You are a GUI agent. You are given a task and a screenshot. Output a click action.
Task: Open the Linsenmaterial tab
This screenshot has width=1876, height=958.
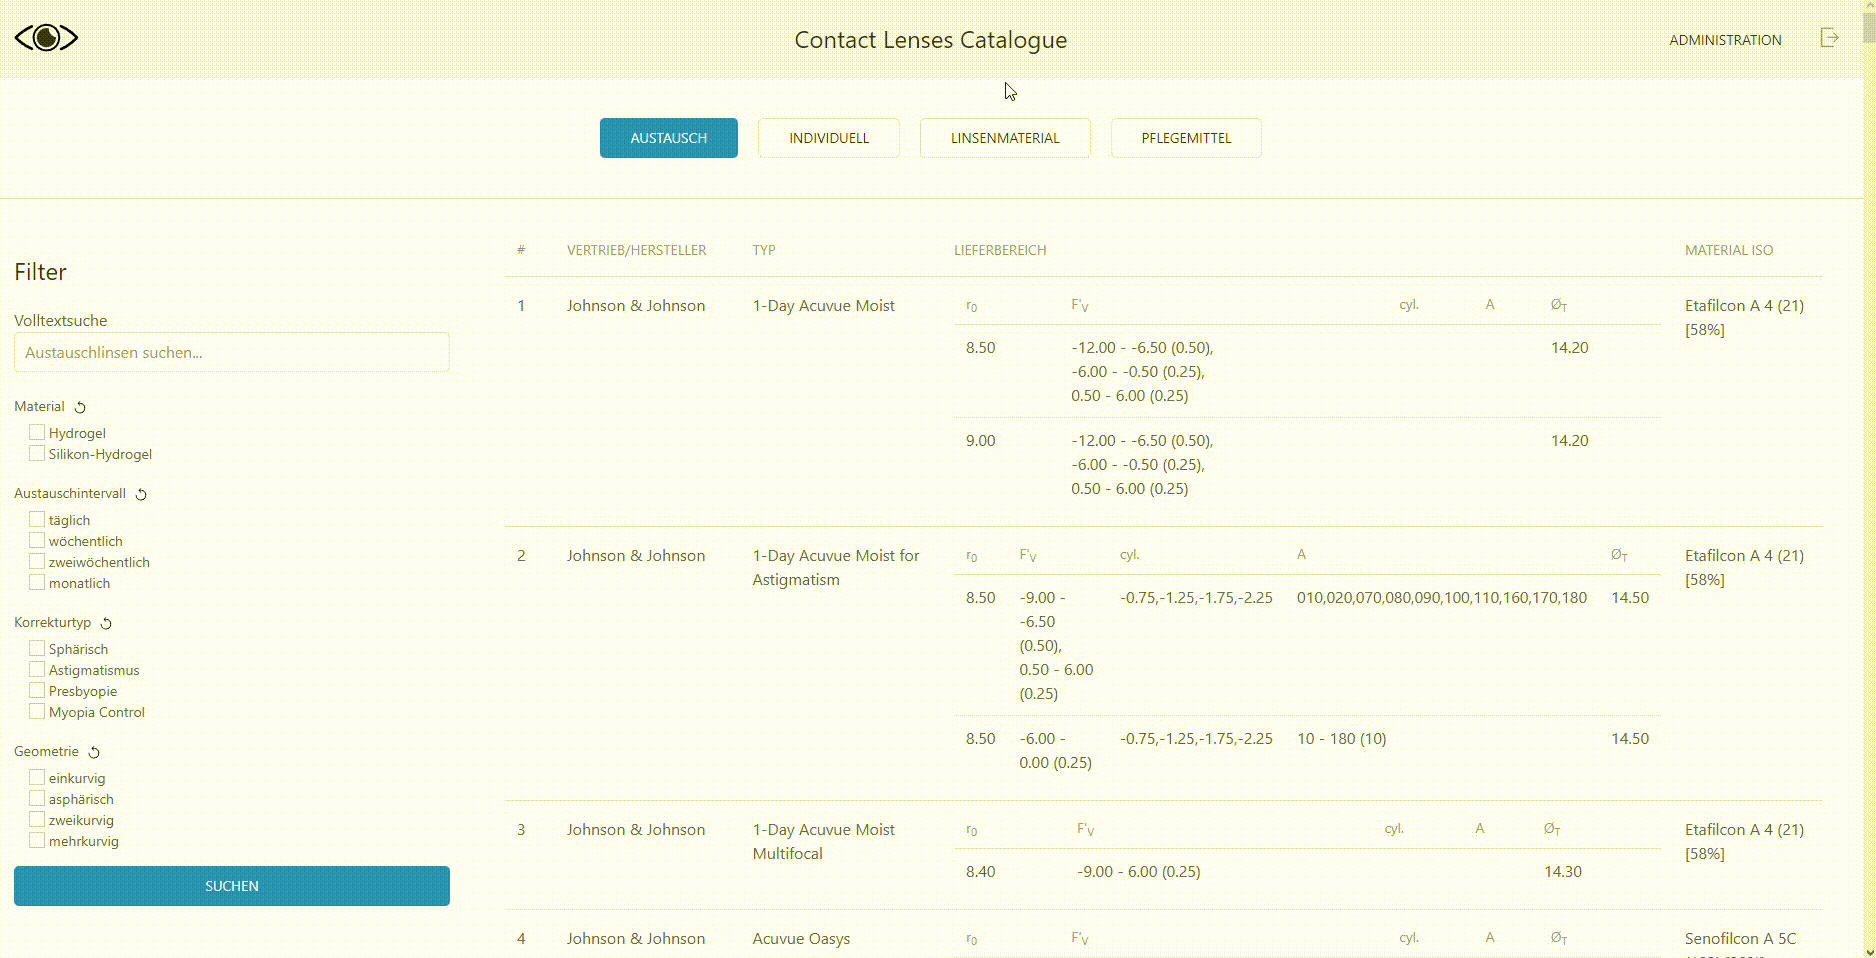point(1005,138)
